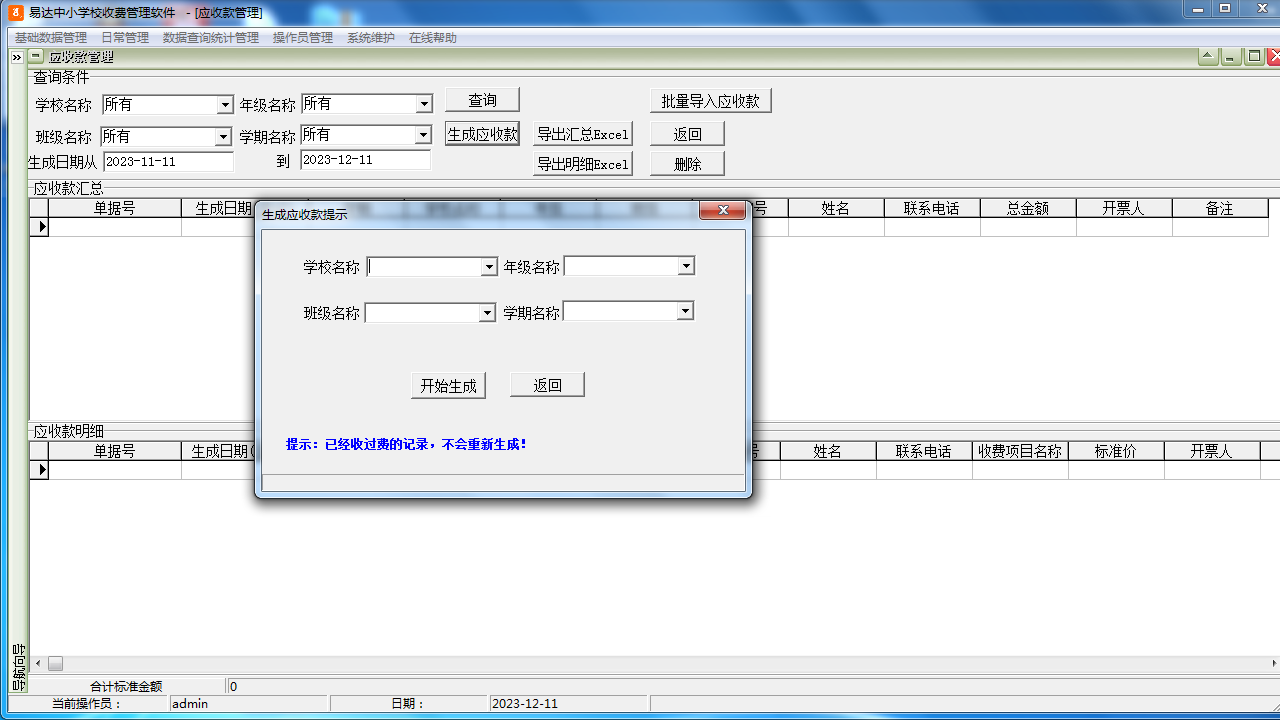Image resolution: width=1280 pixels, height=720 pixels.
Task: Collapse the 应收款管理 panel using the minus icon
Action: 36,57
